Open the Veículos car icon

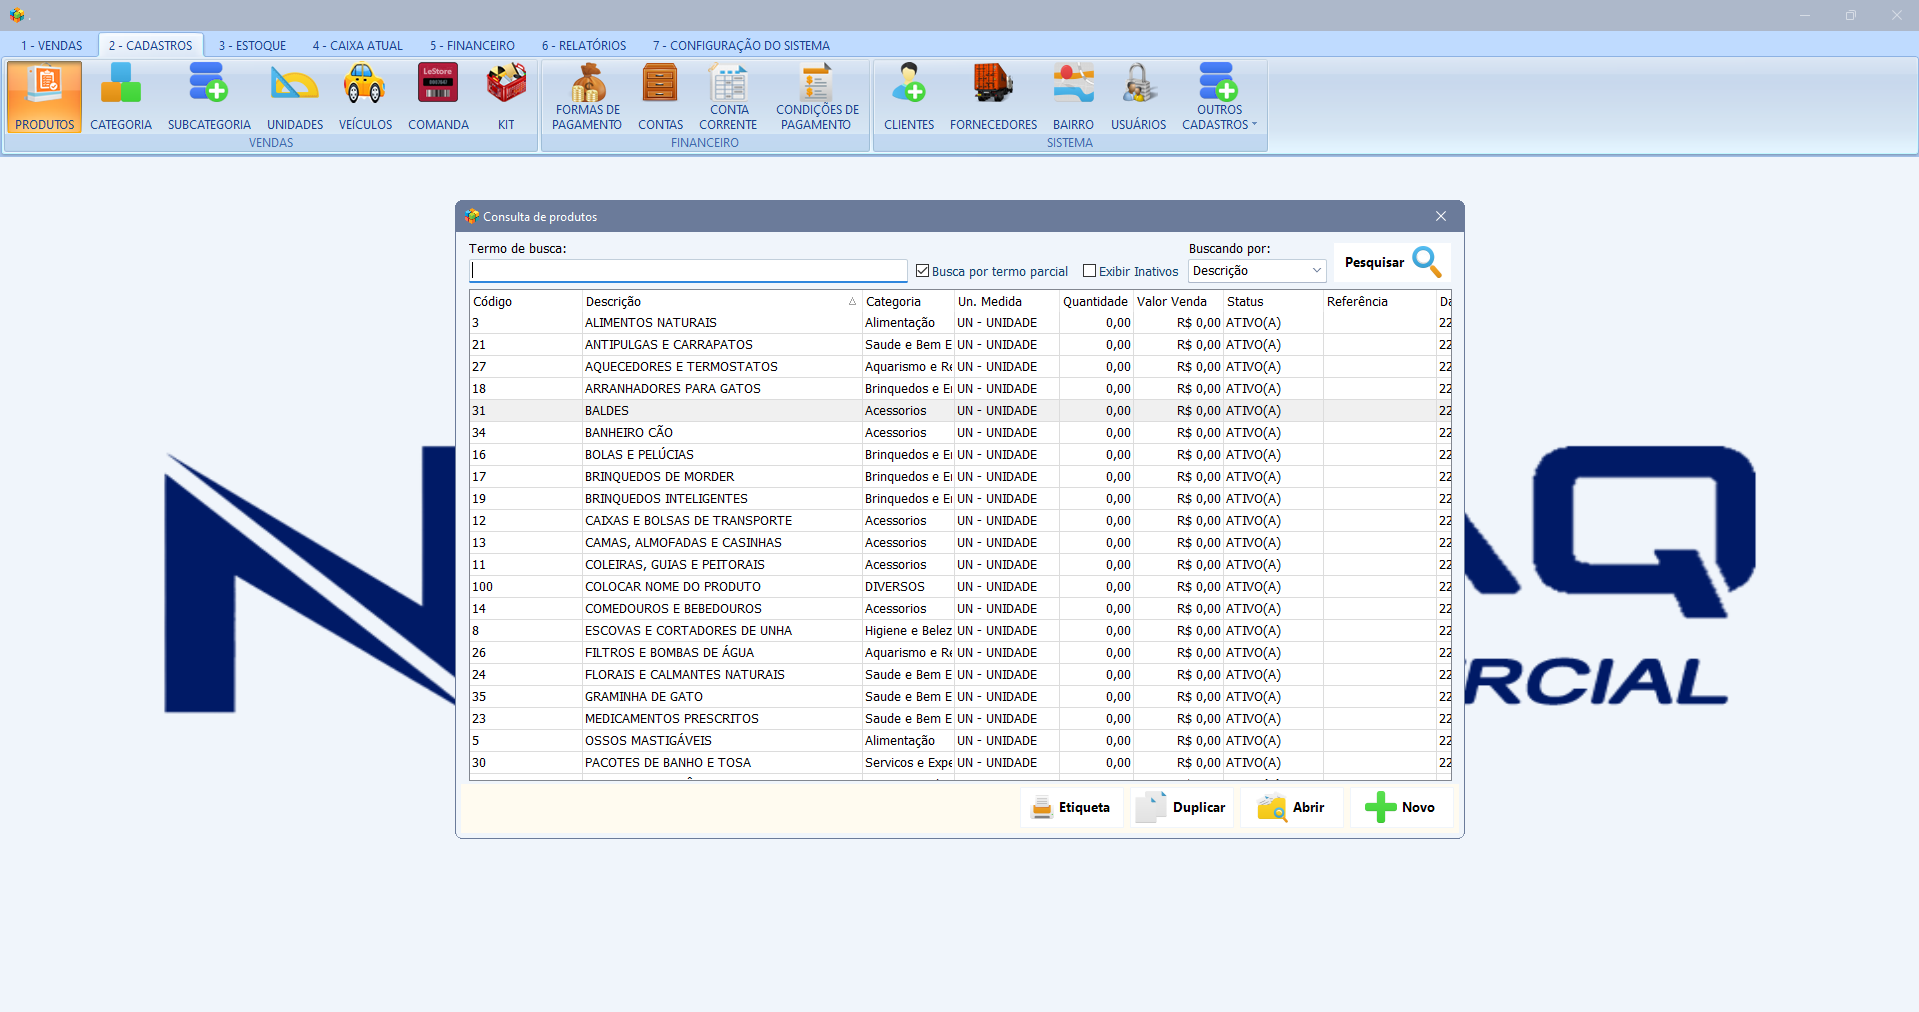pyautogui.click(x=365, y=96)
